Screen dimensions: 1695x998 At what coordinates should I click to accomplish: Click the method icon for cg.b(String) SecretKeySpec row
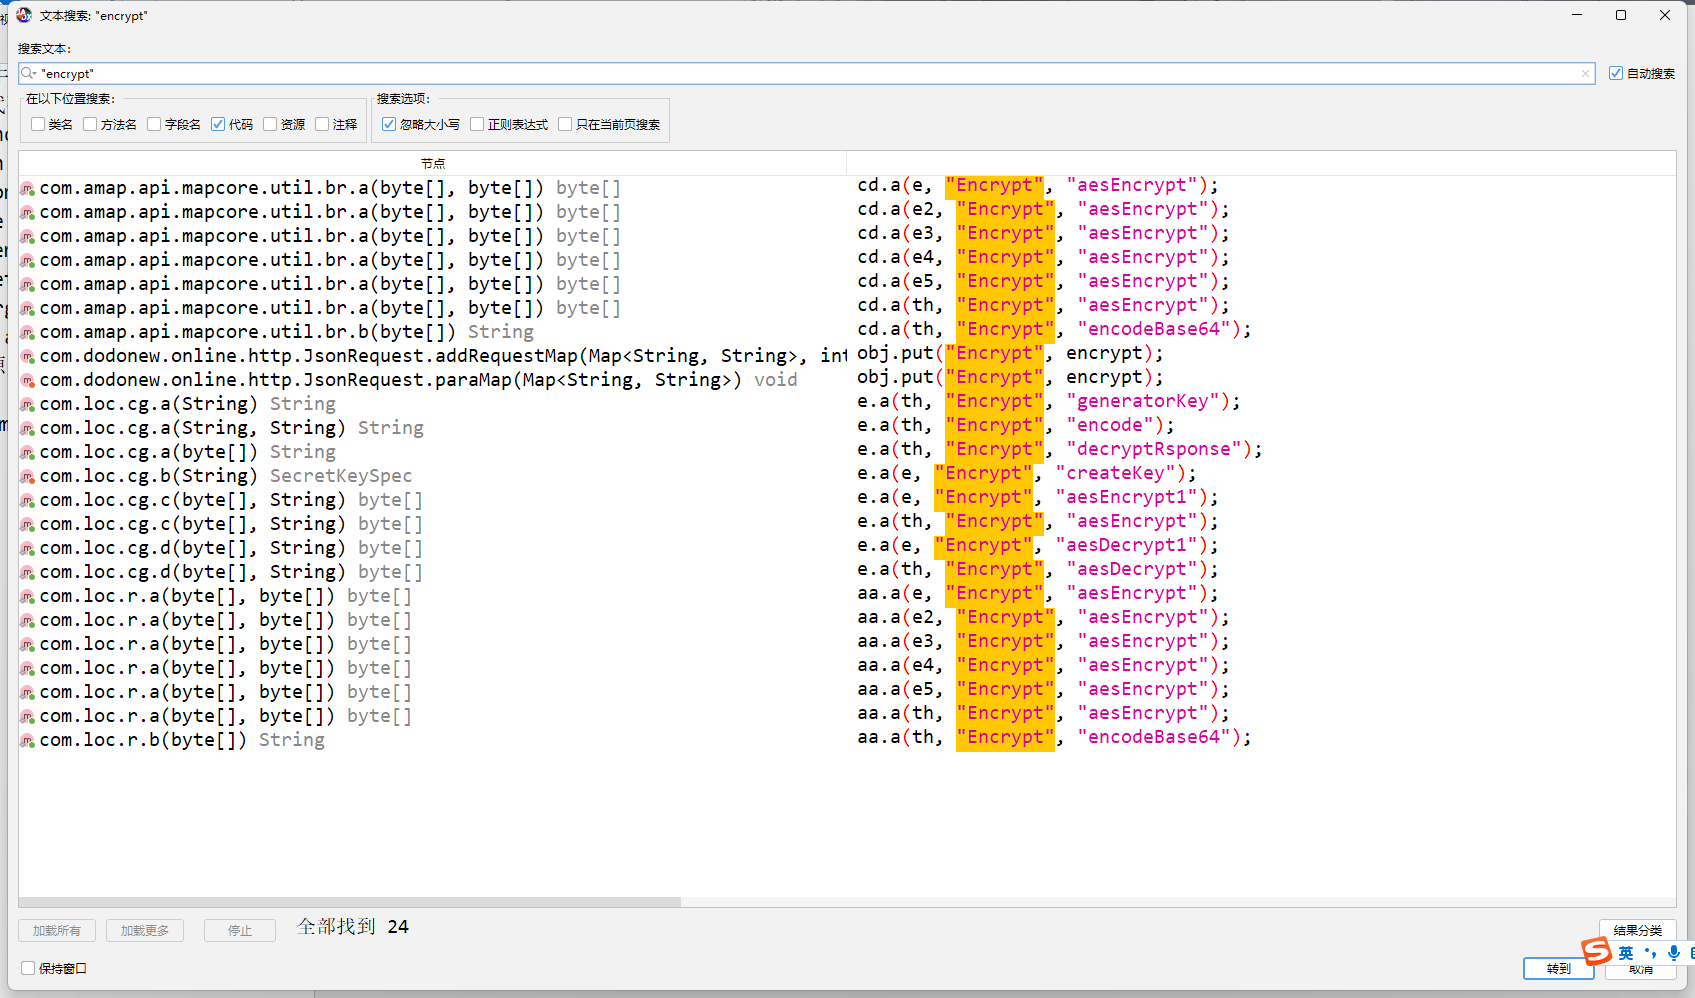(x=28, y=476)
